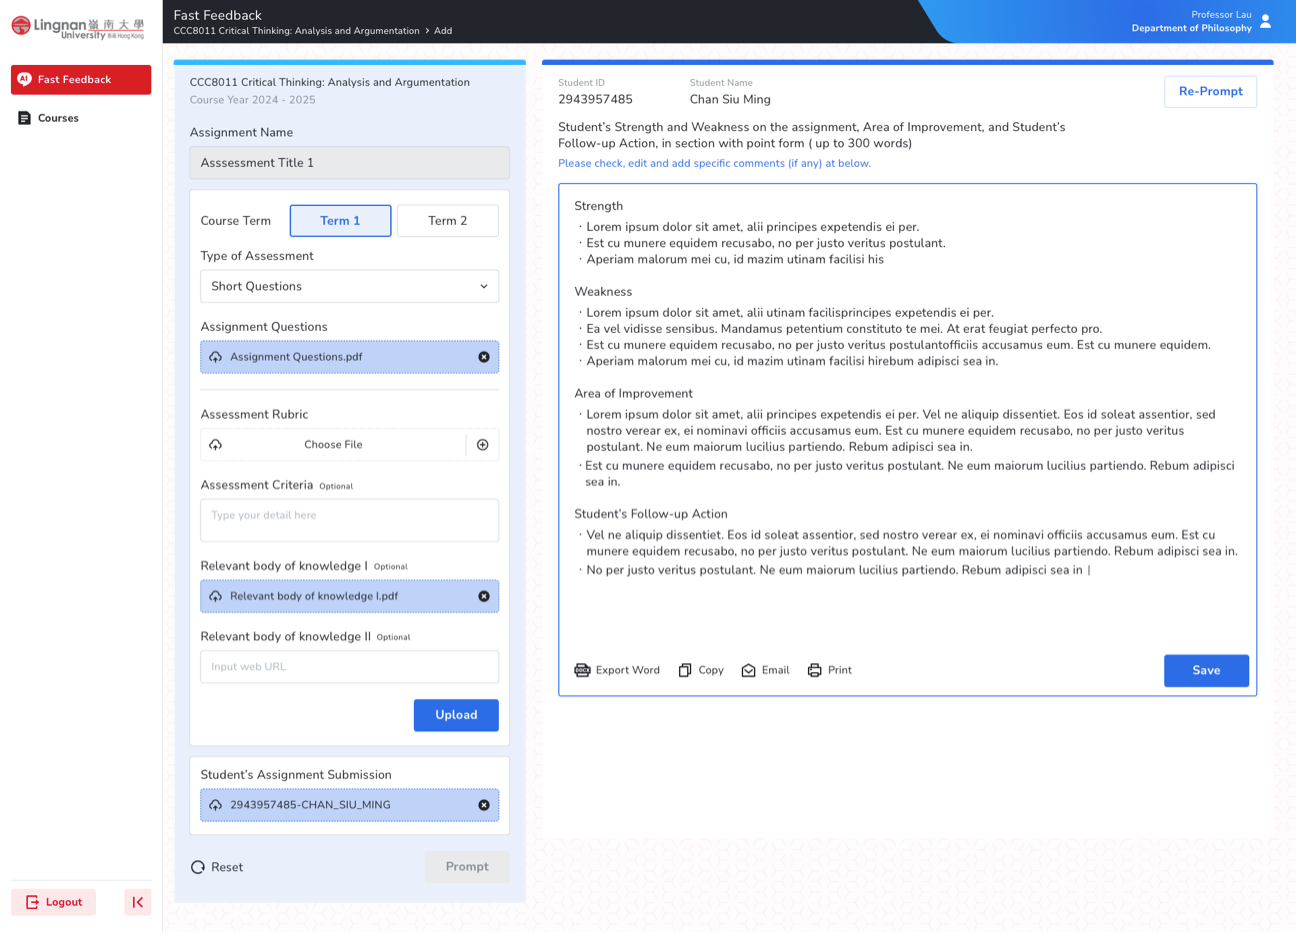The image size is (1296, 936).
Task: Remove Relevant body of knowledge I.pdf
Action: click(484, 596)
